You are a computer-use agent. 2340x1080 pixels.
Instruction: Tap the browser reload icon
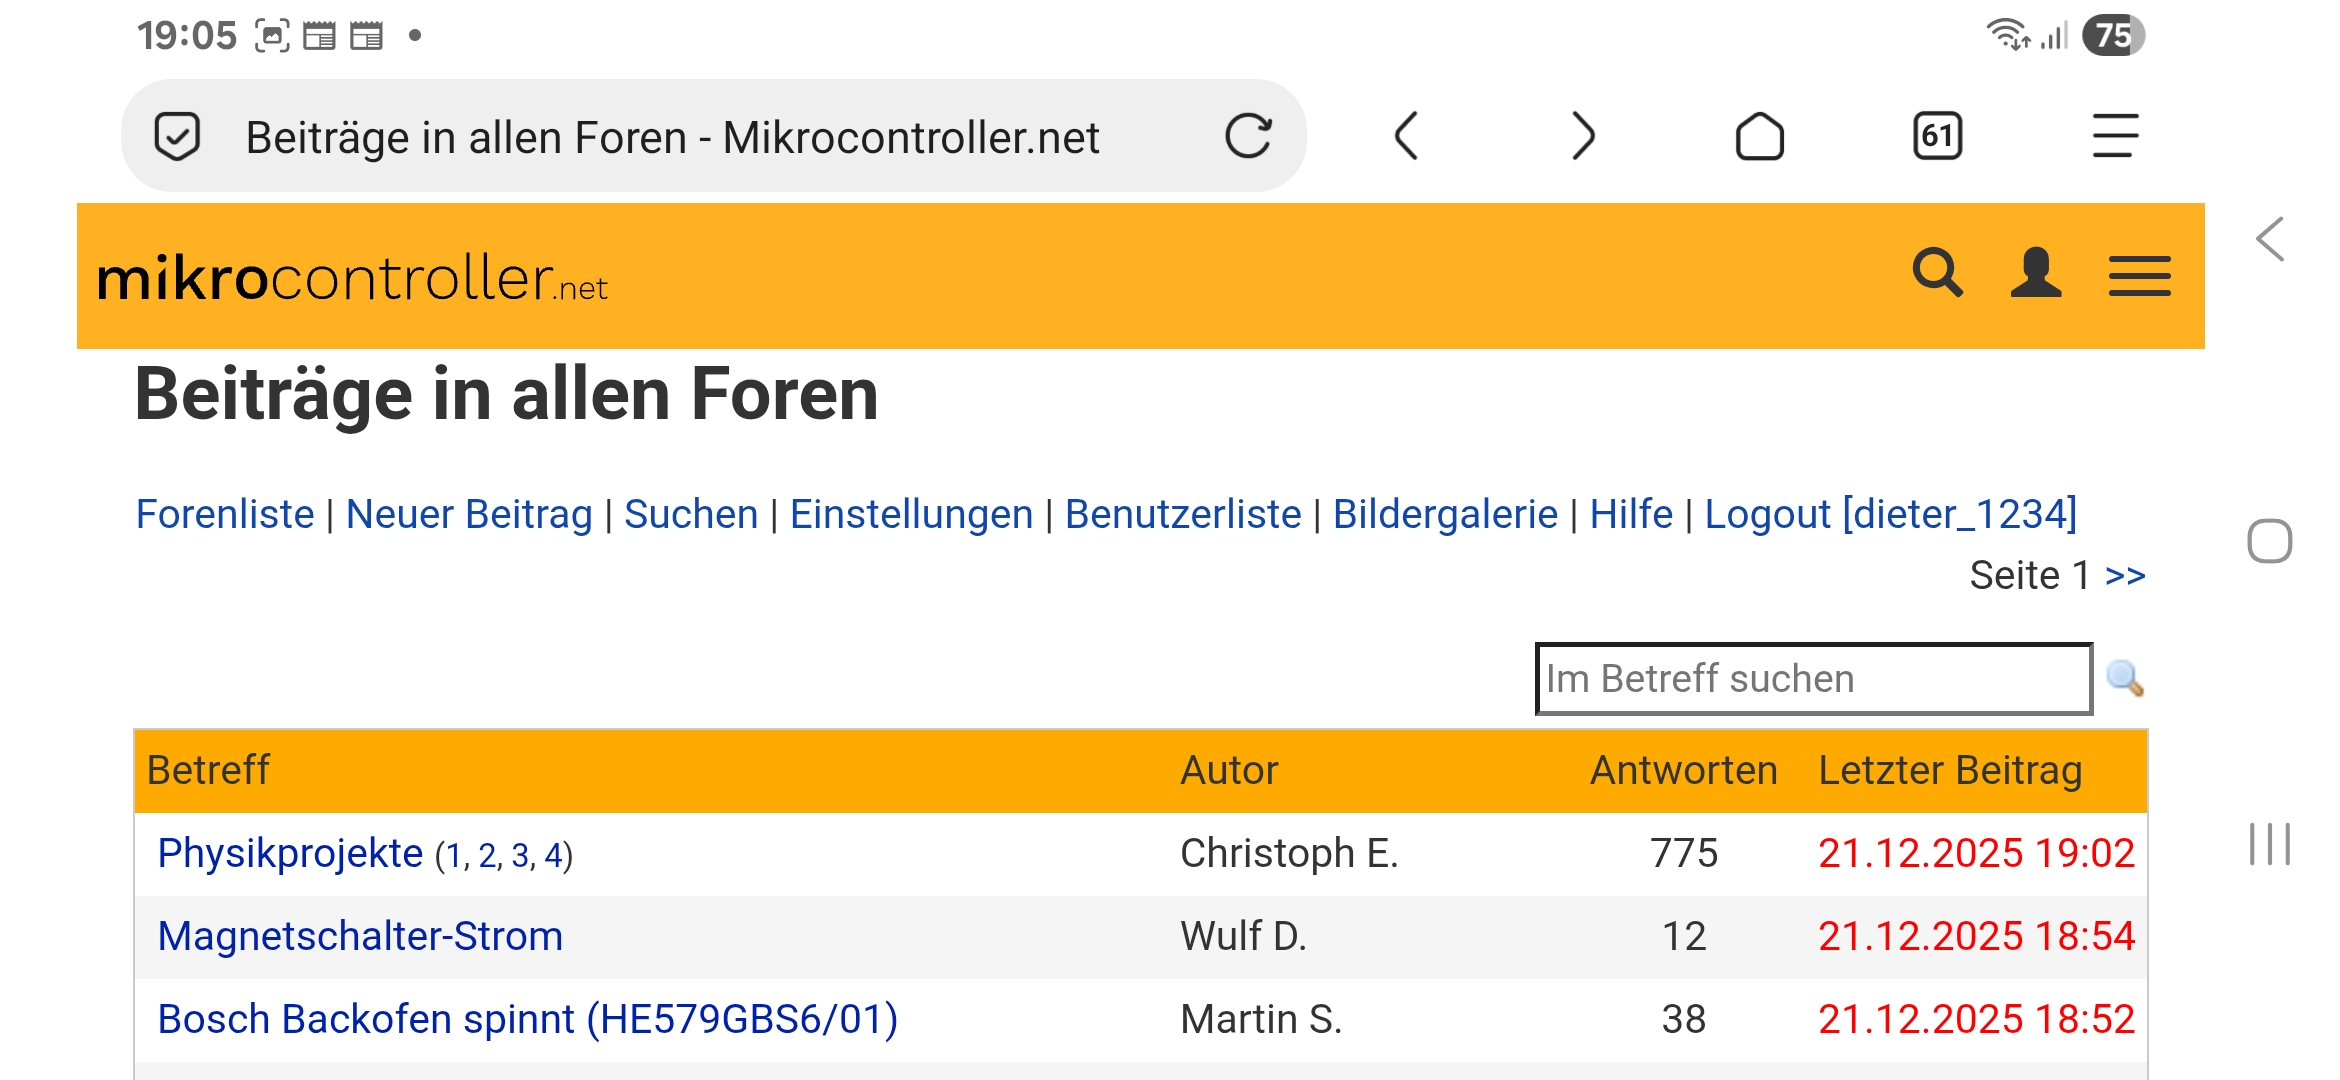point(1248,136)
